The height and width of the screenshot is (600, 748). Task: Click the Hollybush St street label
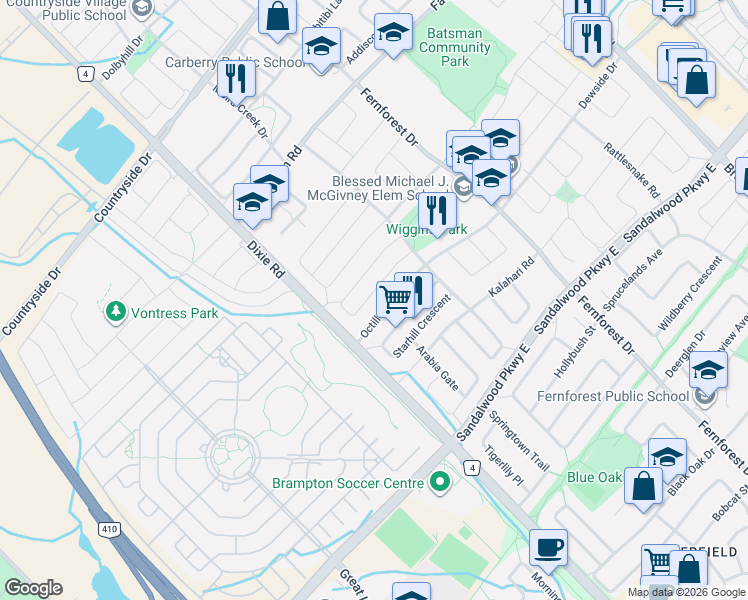pyautogui.click(x=575, y=352)
